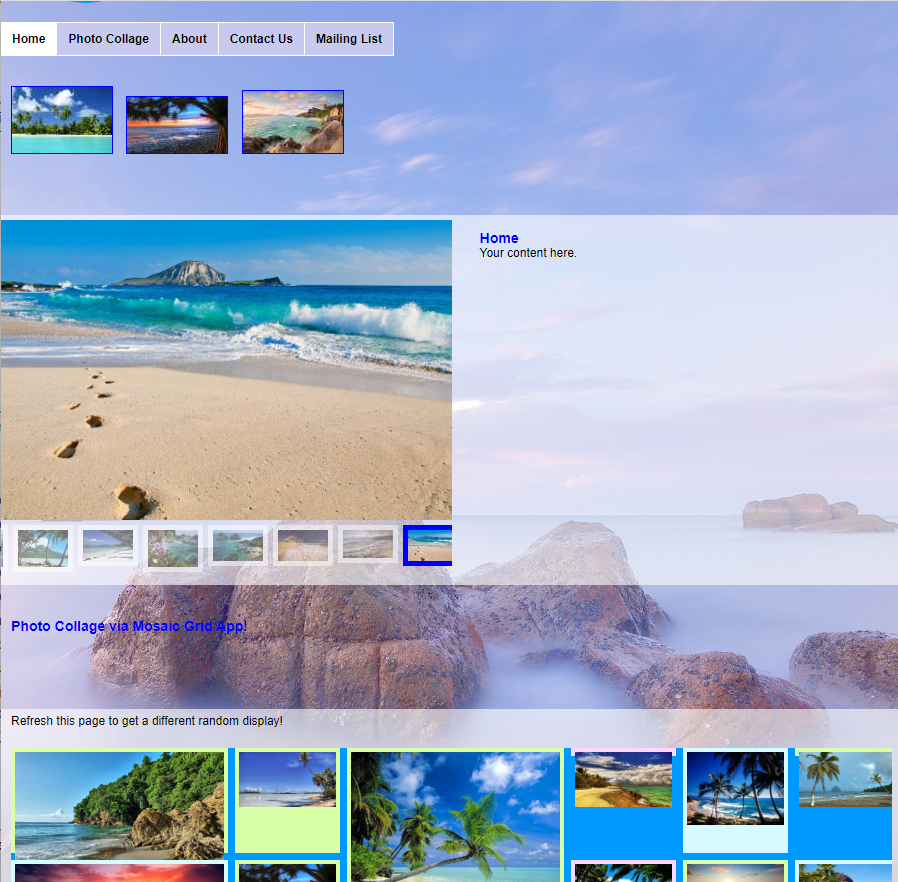Open the rocky jungle coastline mosaic photo
This screenshot has width=898, height=882.
click(119, 805)
